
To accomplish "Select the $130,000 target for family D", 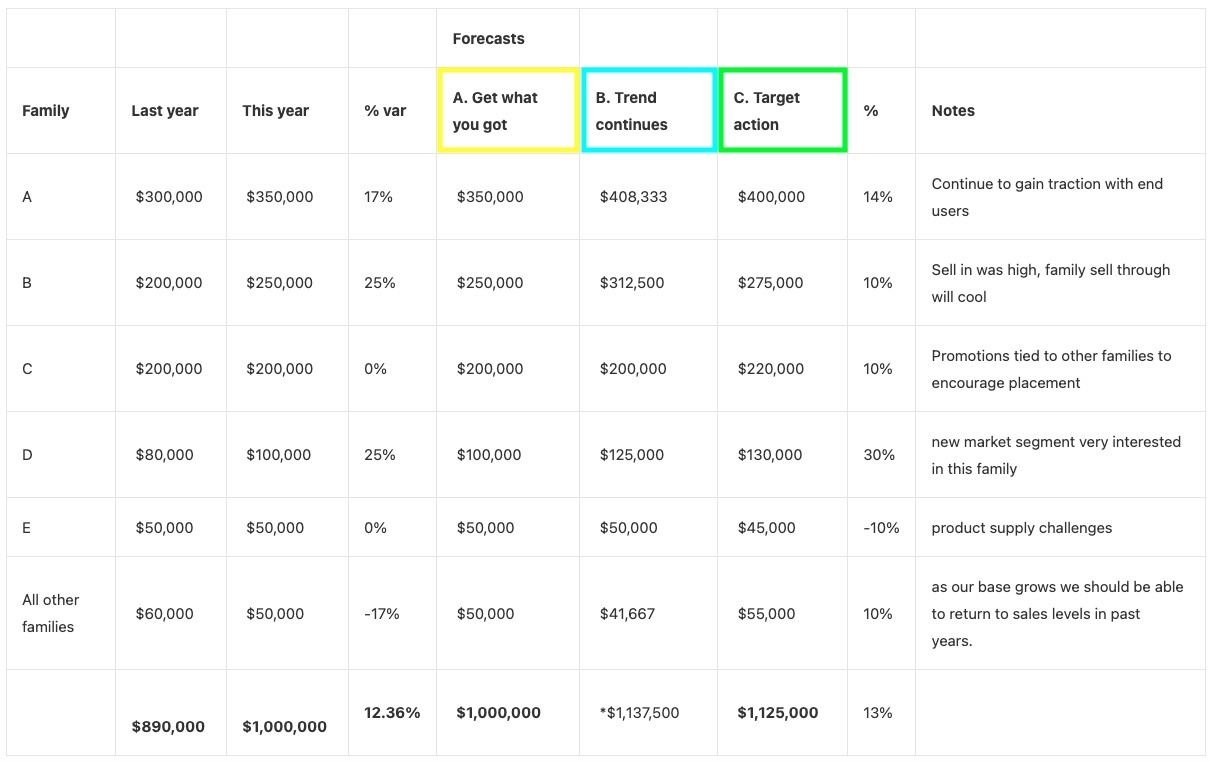I will click(770, 455).
